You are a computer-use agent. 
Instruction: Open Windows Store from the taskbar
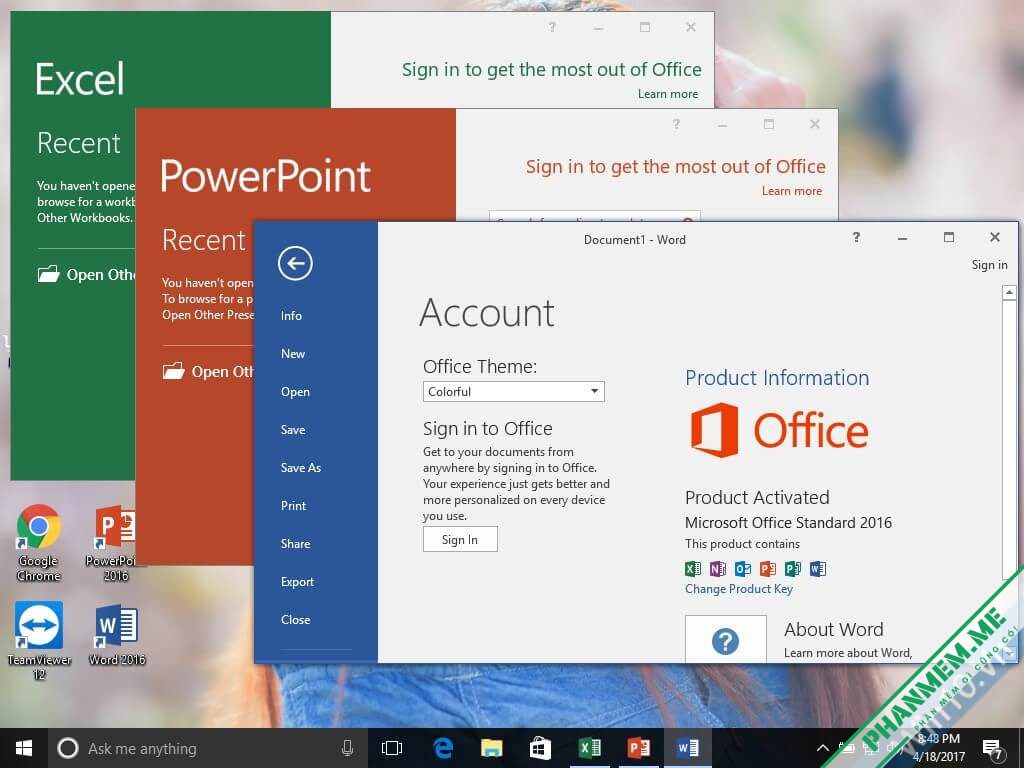point(540,748)
